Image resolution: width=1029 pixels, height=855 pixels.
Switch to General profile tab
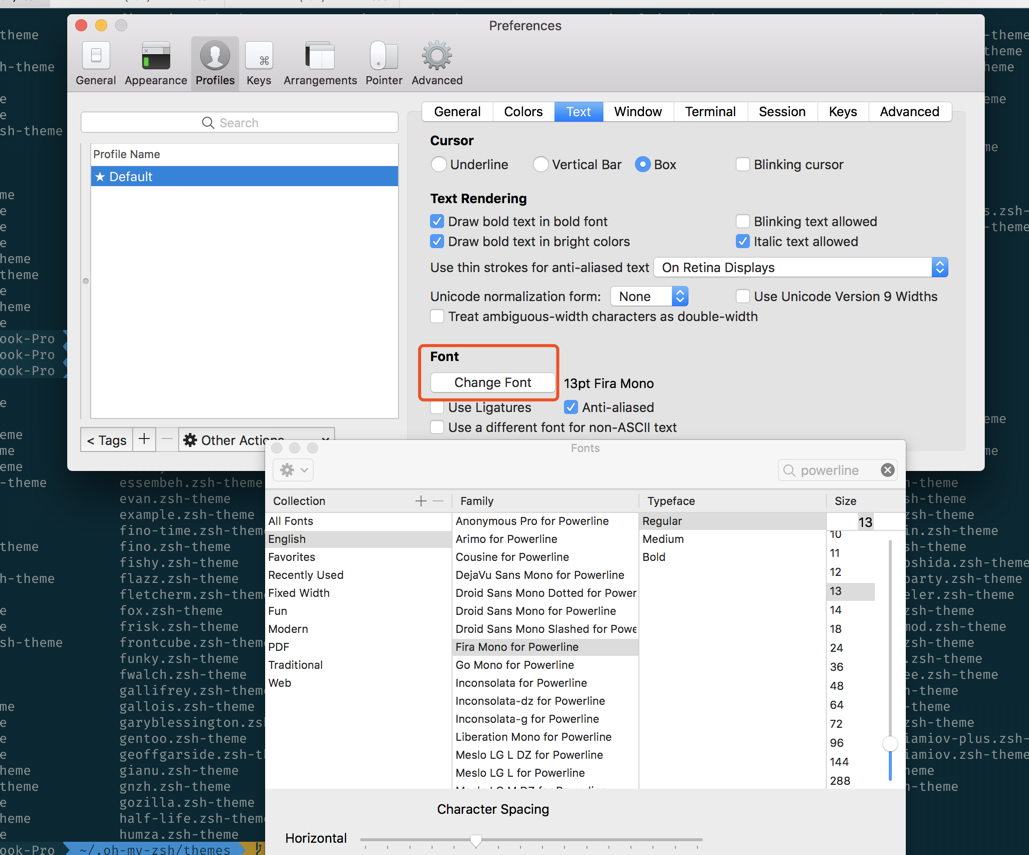coord(457,112)
